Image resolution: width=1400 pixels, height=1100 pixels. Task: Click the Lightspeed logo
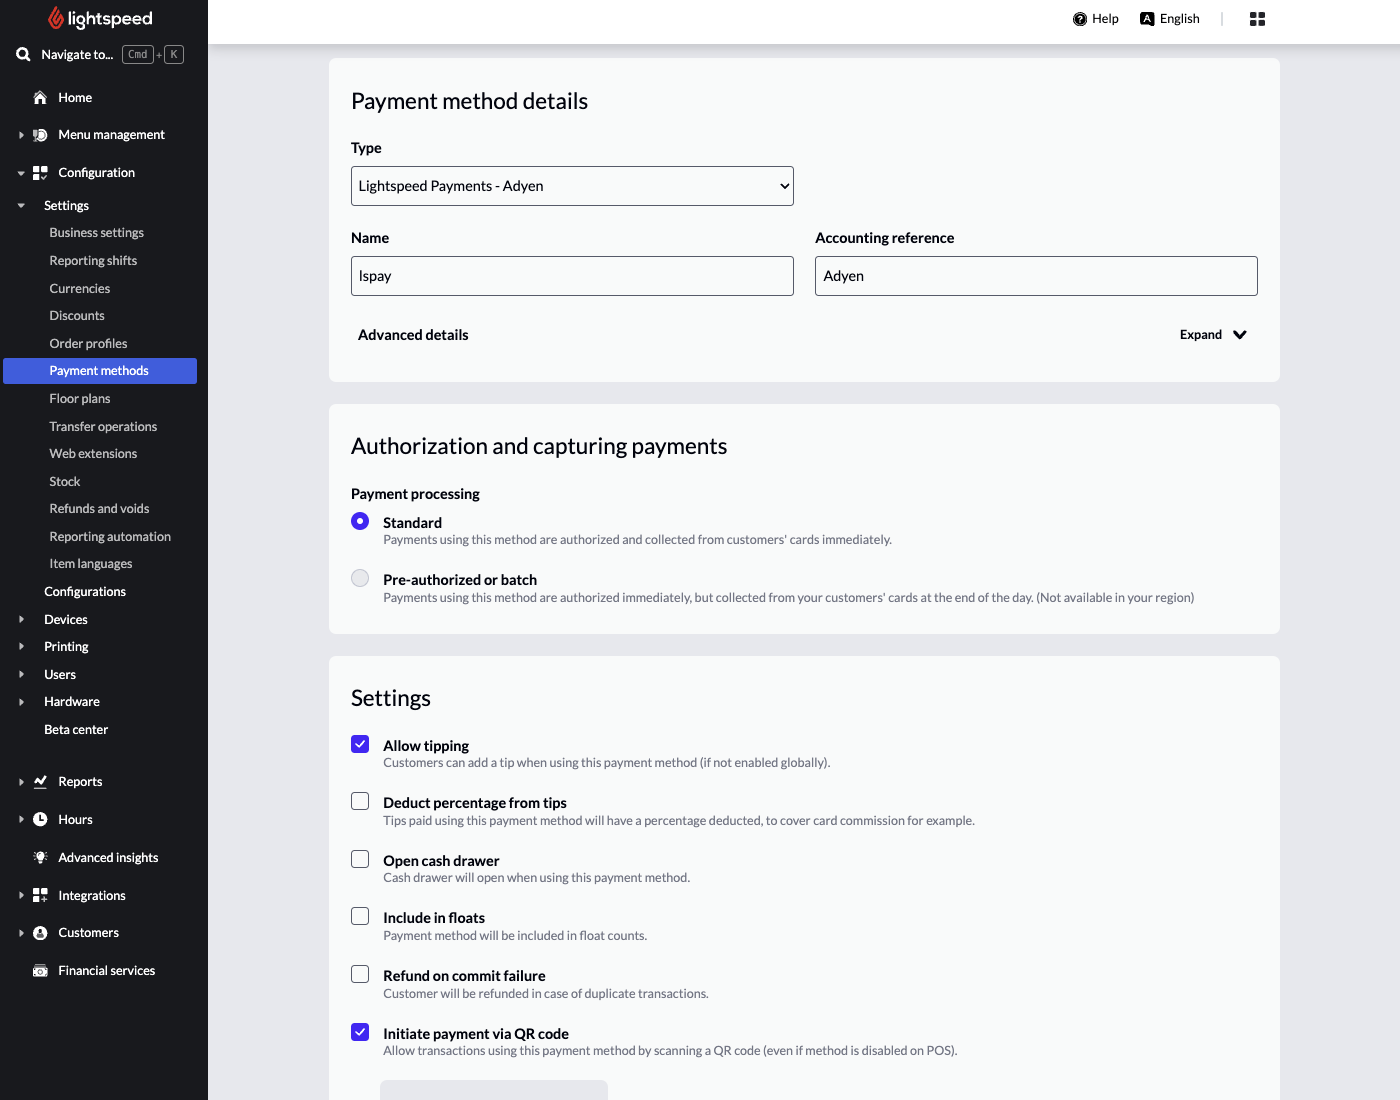point(100,18)
